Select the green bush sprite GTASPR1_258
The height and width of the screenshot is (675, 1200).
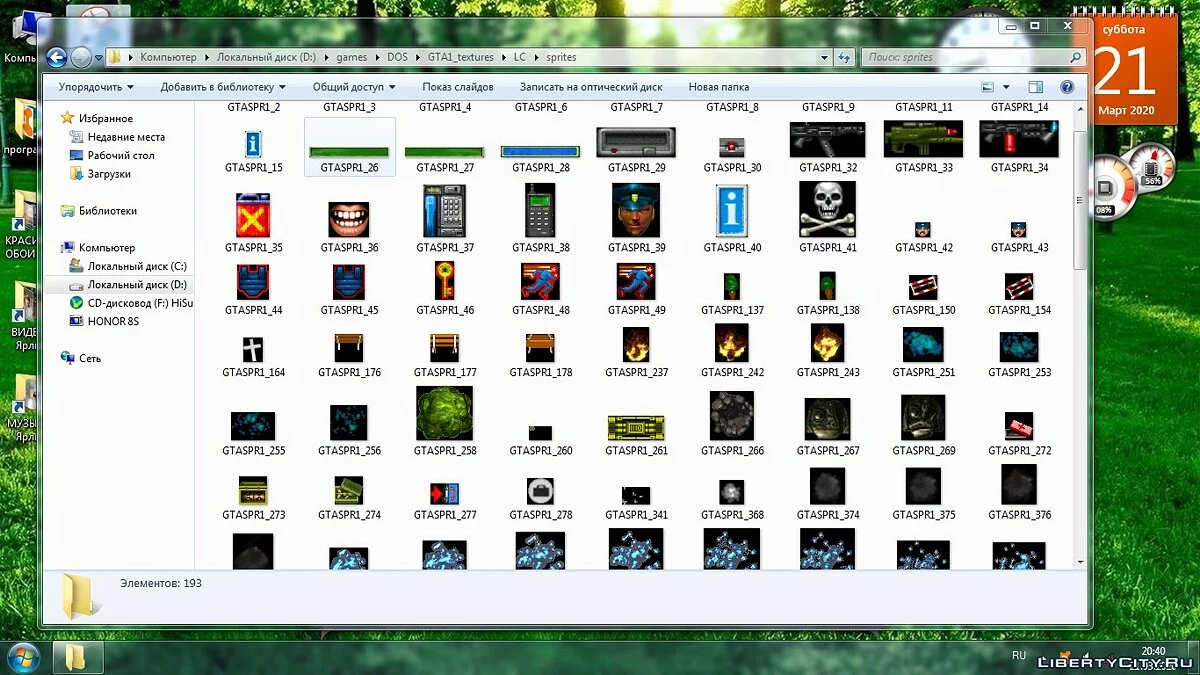[x=445, y=414]
